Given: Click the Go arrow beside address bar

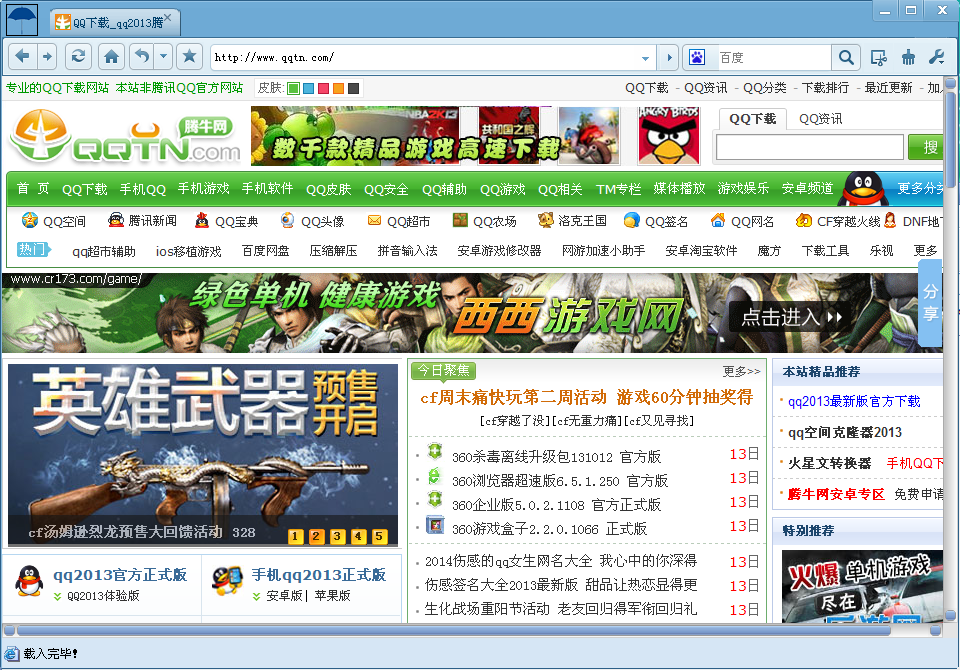Looking at the screenshot, I should tap(669, 58).
